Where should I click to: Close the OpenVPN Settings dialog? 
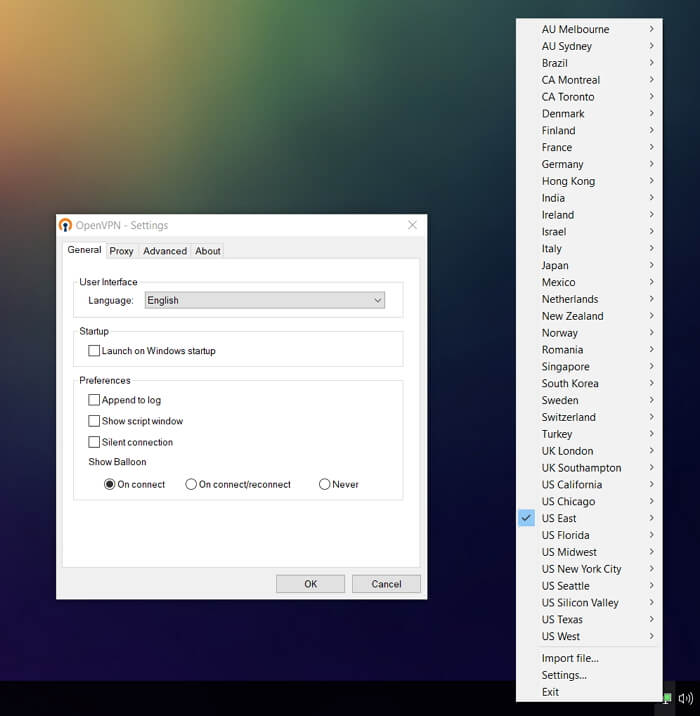[412, 225]
